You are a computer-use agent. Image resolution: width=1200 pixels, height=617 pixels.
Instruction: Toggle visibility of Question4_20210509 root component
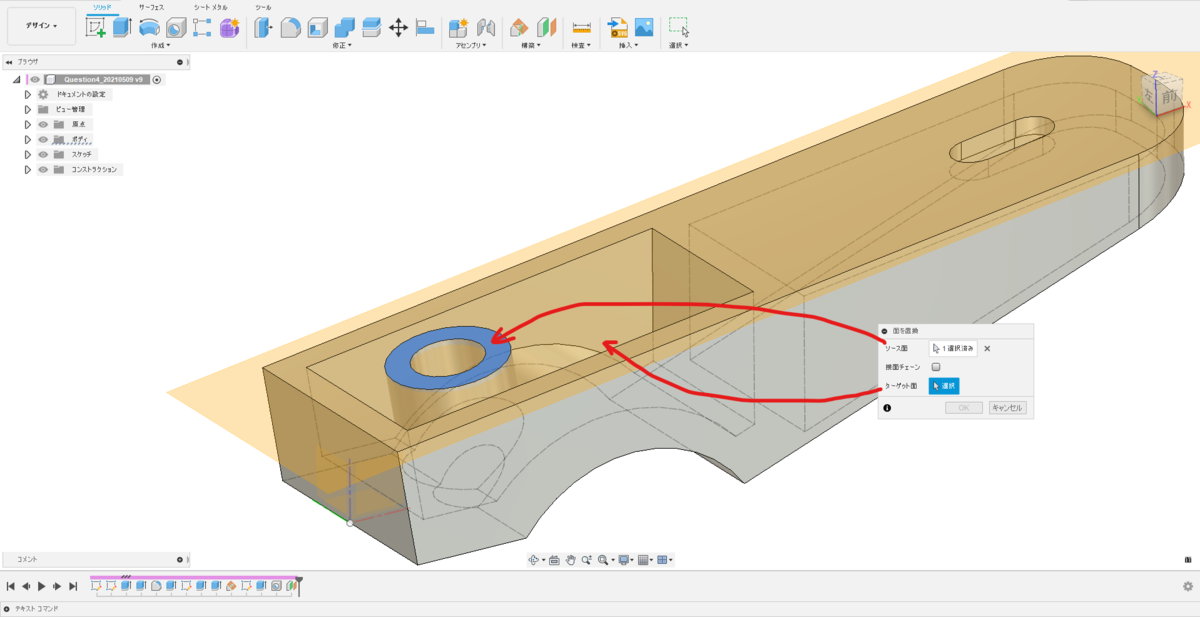point(35,79)
